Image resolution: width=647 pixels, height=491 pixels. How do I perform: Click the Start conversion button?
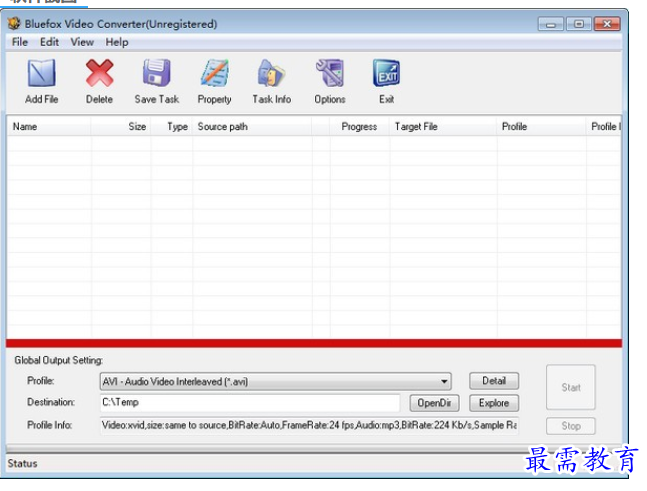571,387
